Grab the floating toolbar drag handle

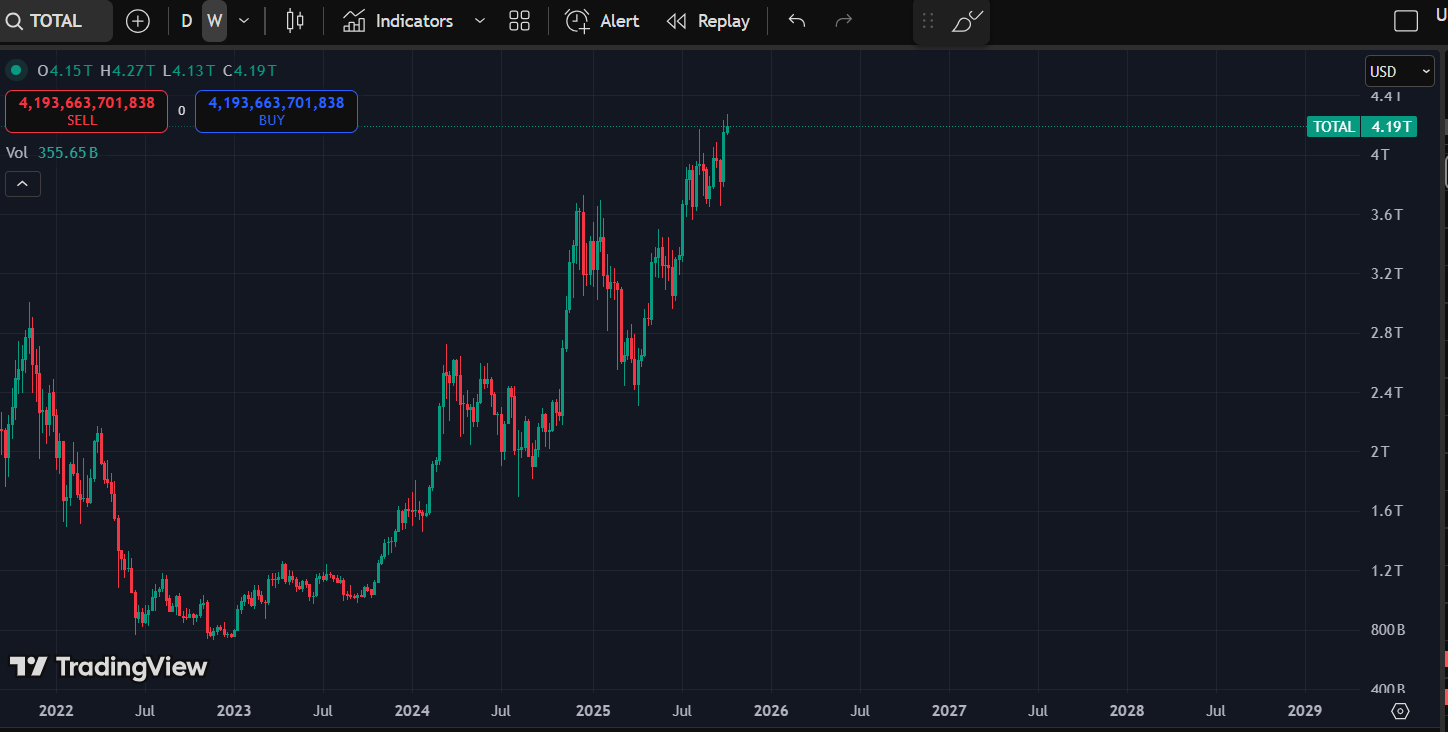[x=927, y=21]
